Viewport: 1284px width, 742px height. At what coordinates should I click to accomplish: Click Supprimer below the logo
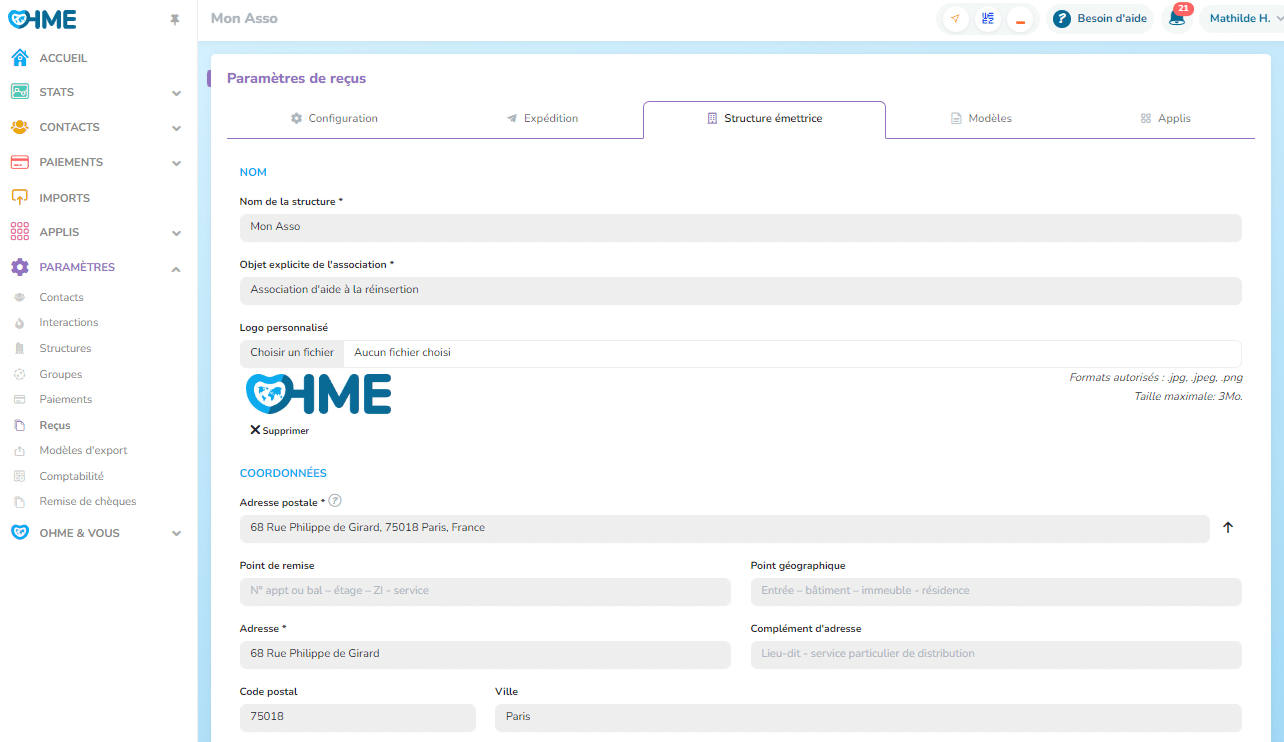[x=280, y=431]
